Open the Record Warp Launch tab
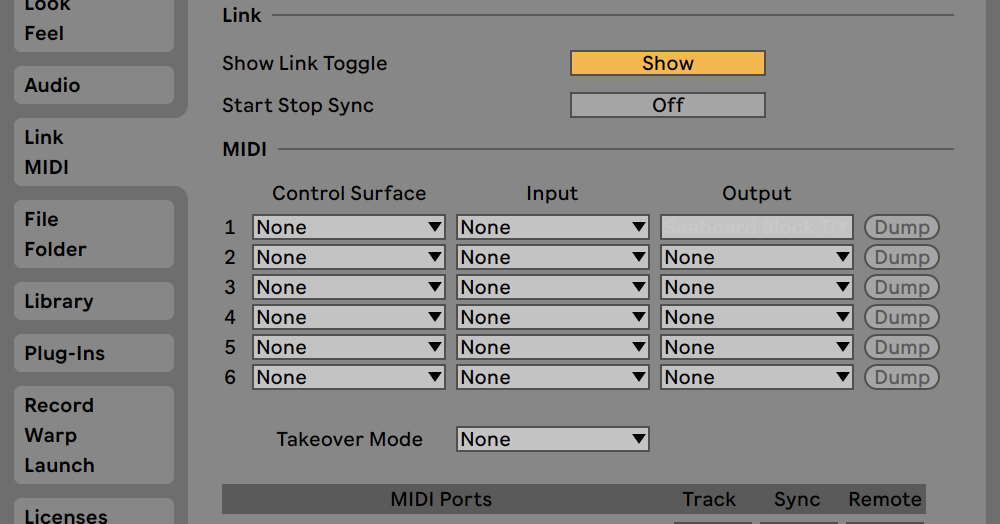Viewport: 1000px width, 524px height. coord(93,435)
